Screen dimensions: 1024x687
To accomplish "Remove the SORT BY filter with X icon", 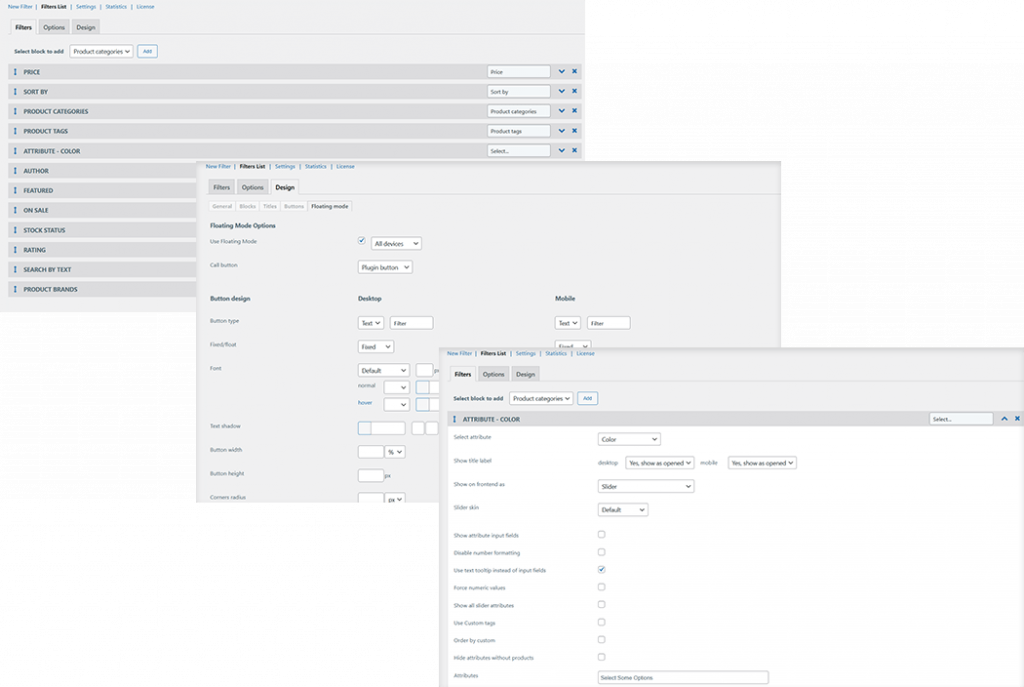I will pyautogui.click(x=575, y=91).
